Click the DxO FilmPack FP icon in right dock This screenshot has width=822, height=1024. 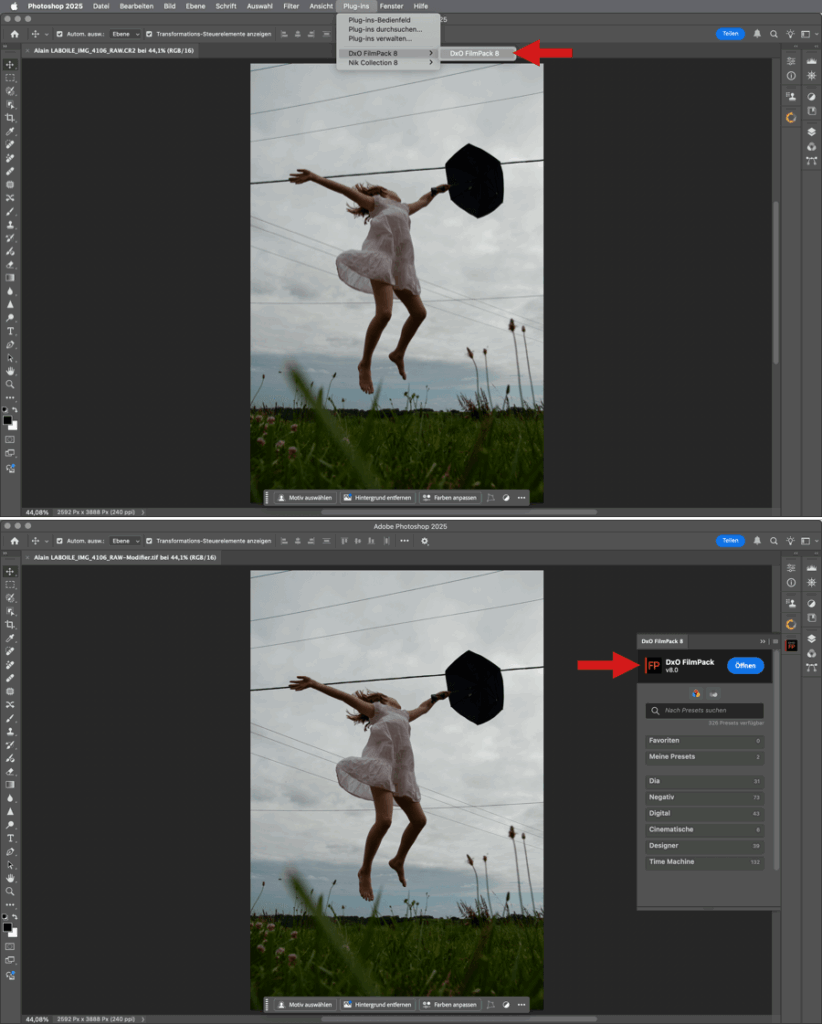pos(791,646)
